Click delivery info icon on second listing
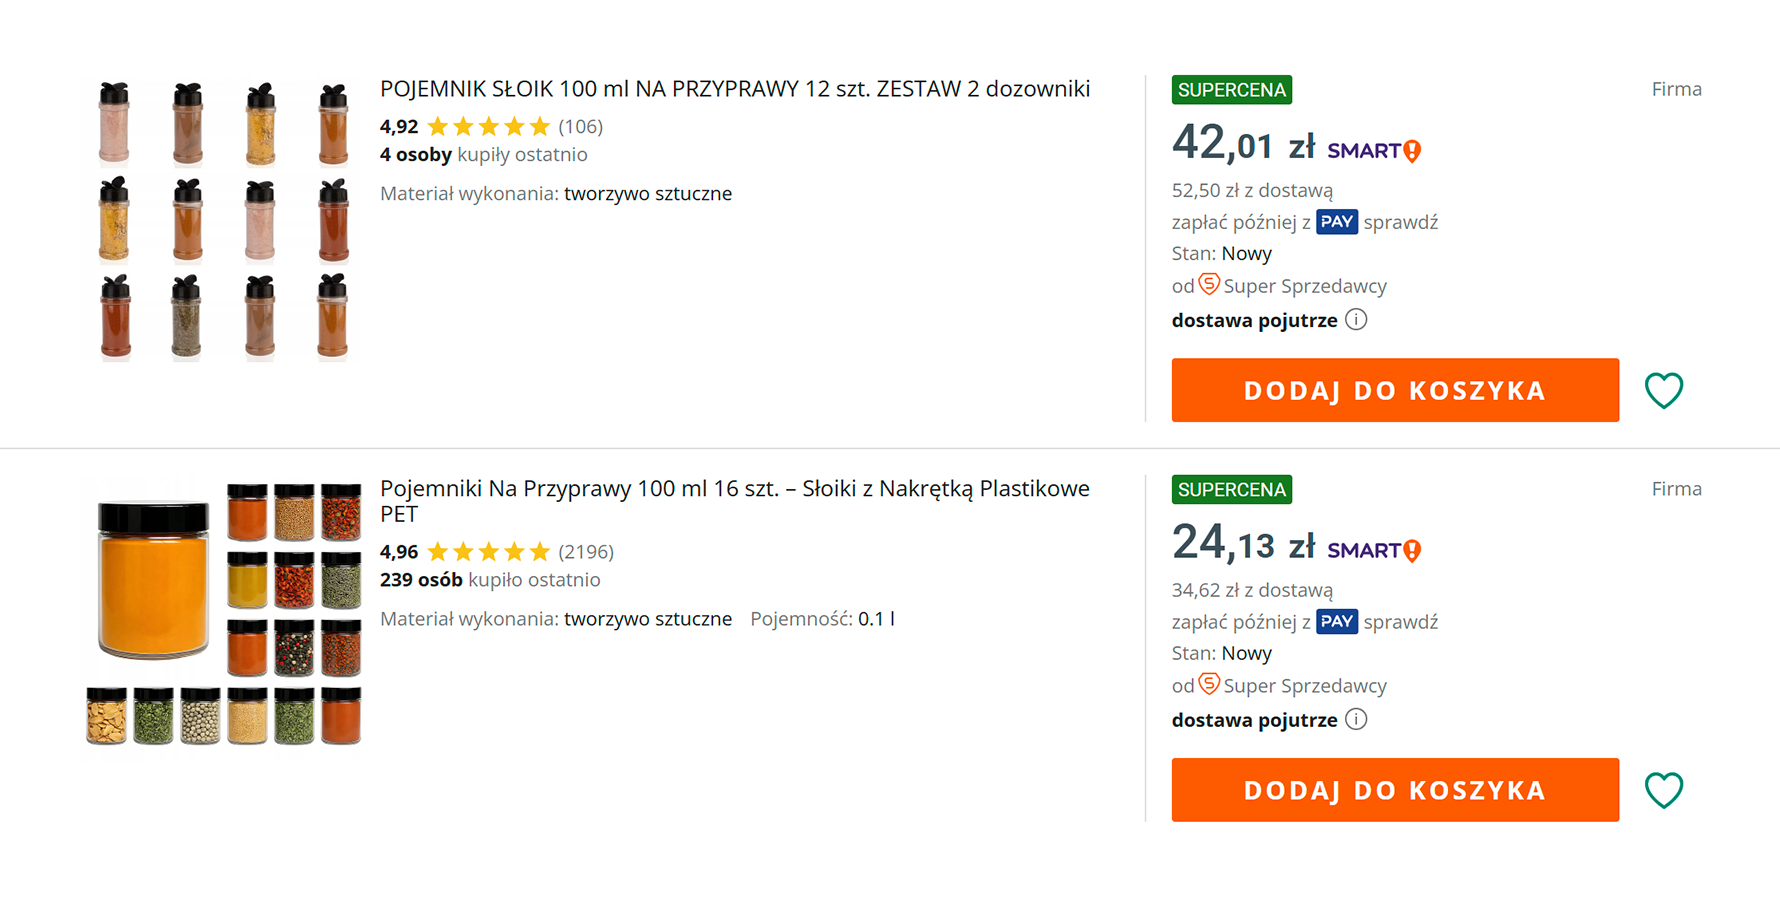 tap(1356, 720)
